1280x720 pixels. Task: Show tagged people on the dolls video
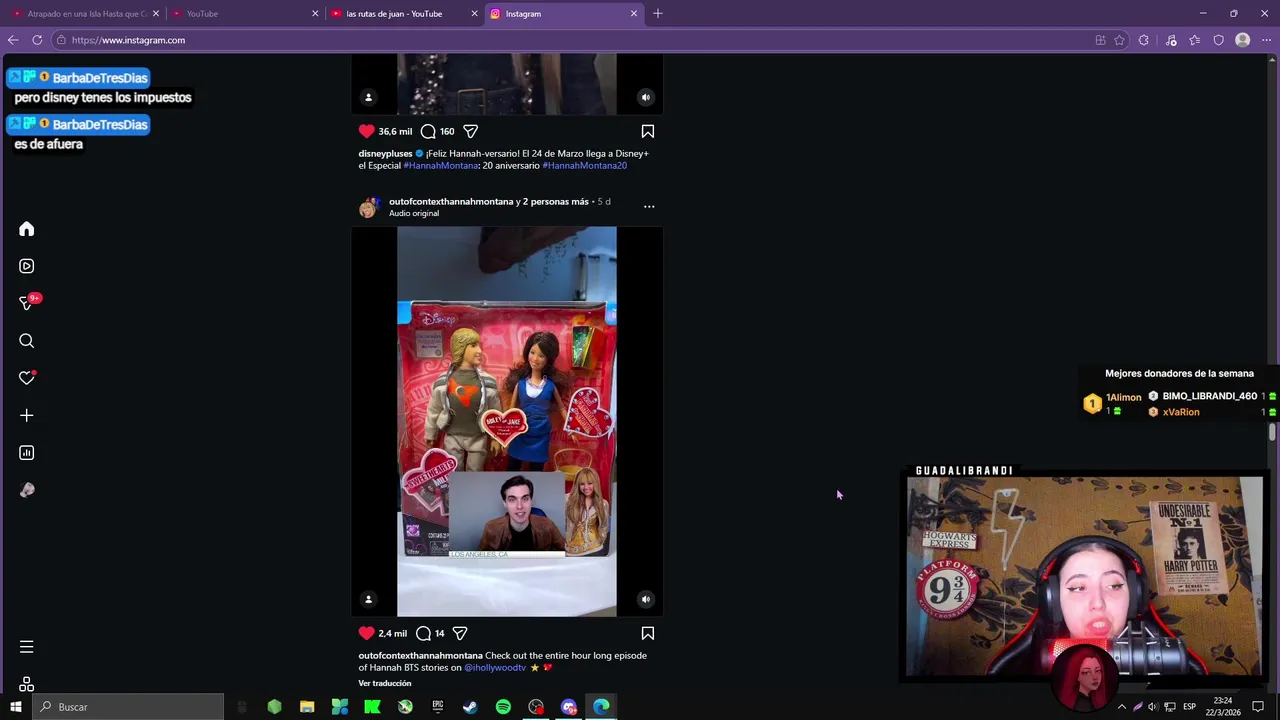(368, 599)
